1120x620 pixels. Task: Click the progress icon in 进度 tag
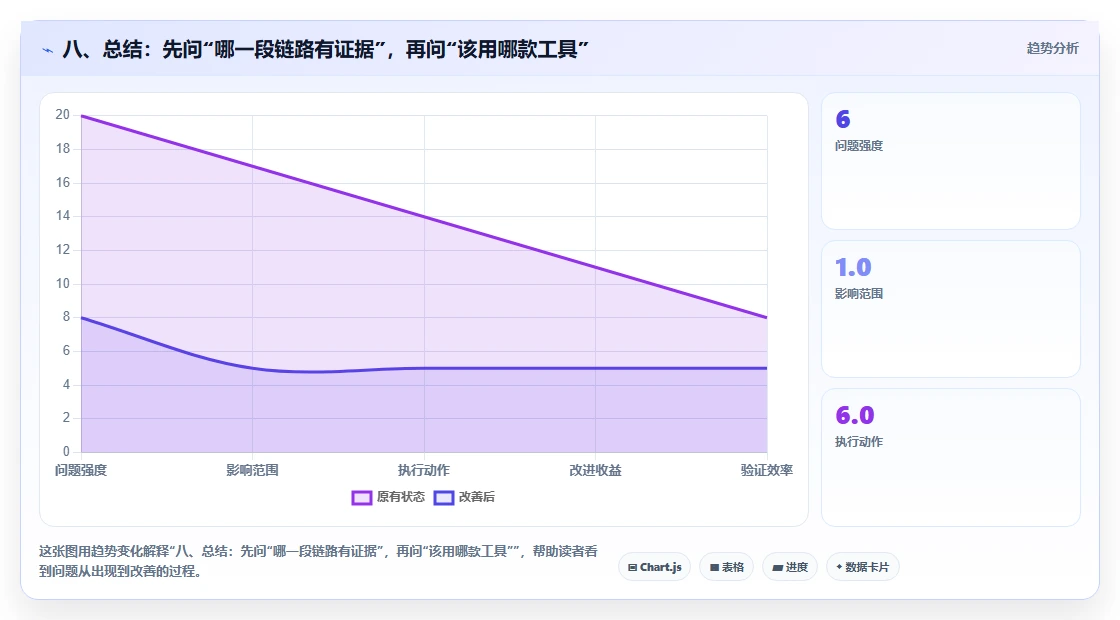(x=778, y=568)
